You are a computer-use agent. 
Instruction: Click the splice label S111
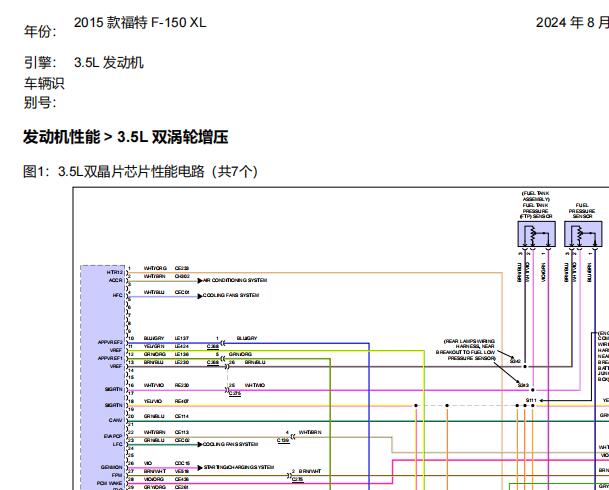[x=531, y=400]
